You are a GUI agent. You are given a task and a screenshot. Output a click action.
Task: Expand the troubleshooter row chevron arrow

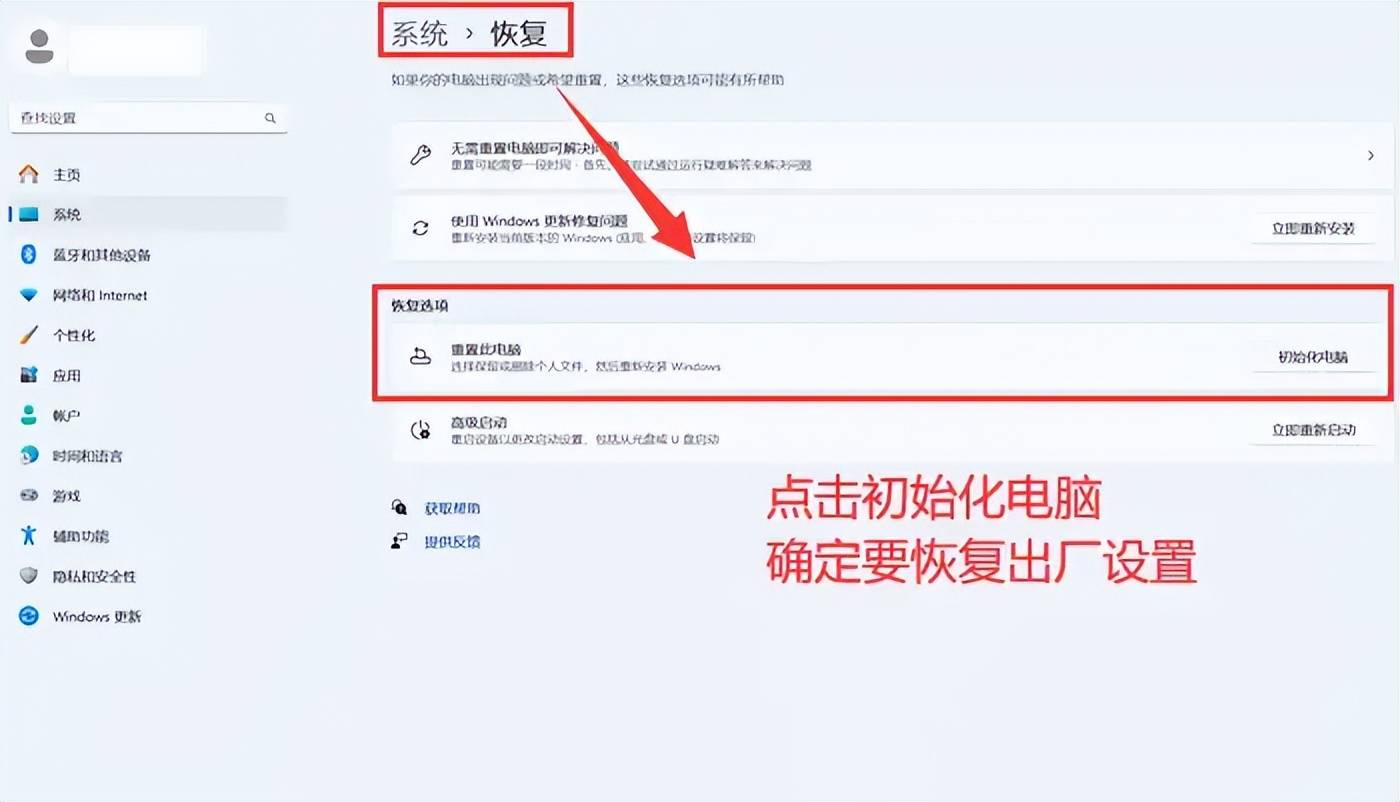(1370, 156)
